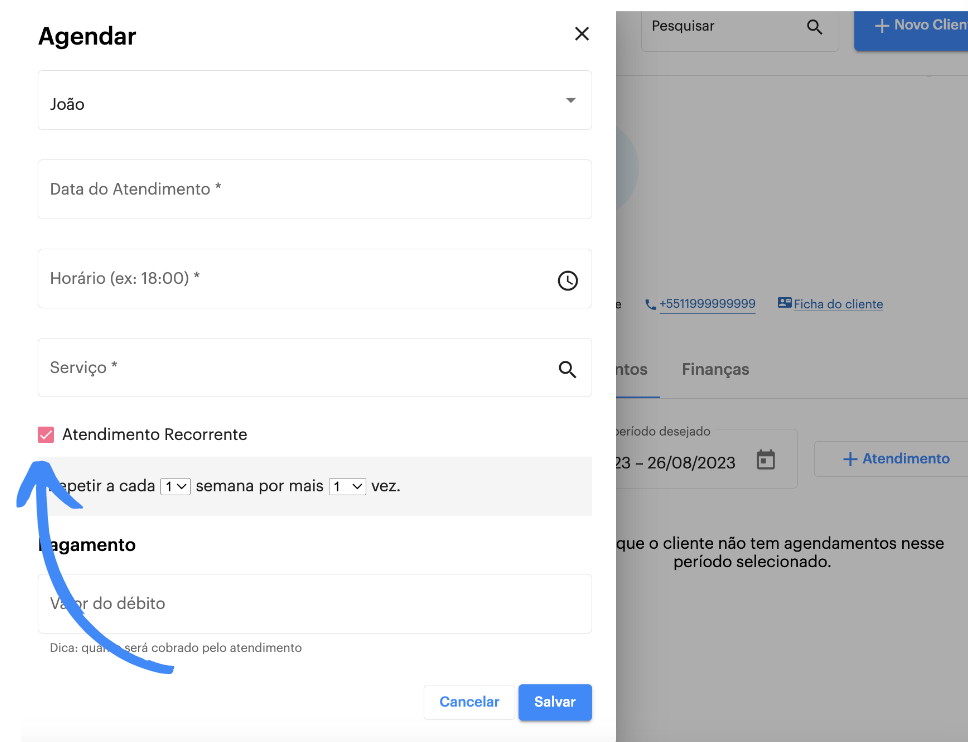The image size is (968, 742).
Task: Open the week interval dropdown
Action: [x=175, y=486]
